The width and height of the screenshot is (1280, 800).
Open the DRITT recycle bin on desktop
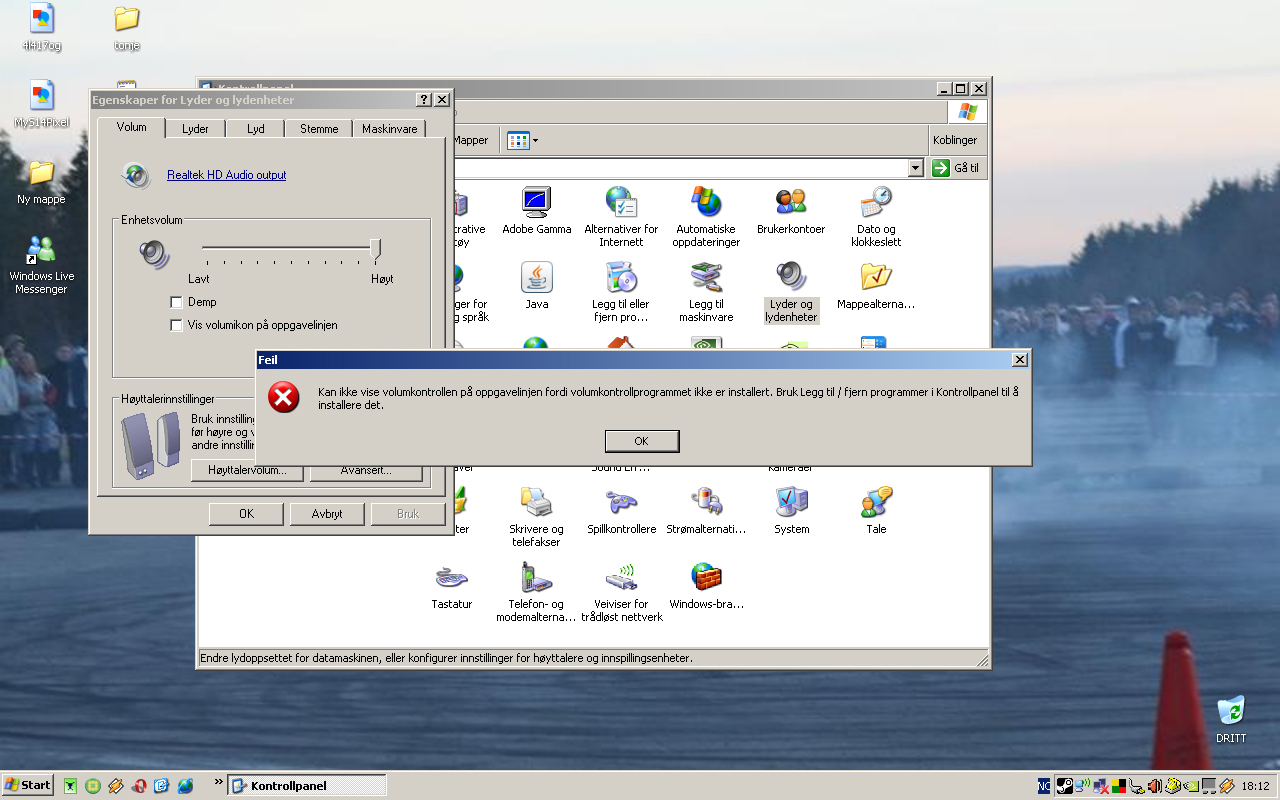[x=1231, y=711]
